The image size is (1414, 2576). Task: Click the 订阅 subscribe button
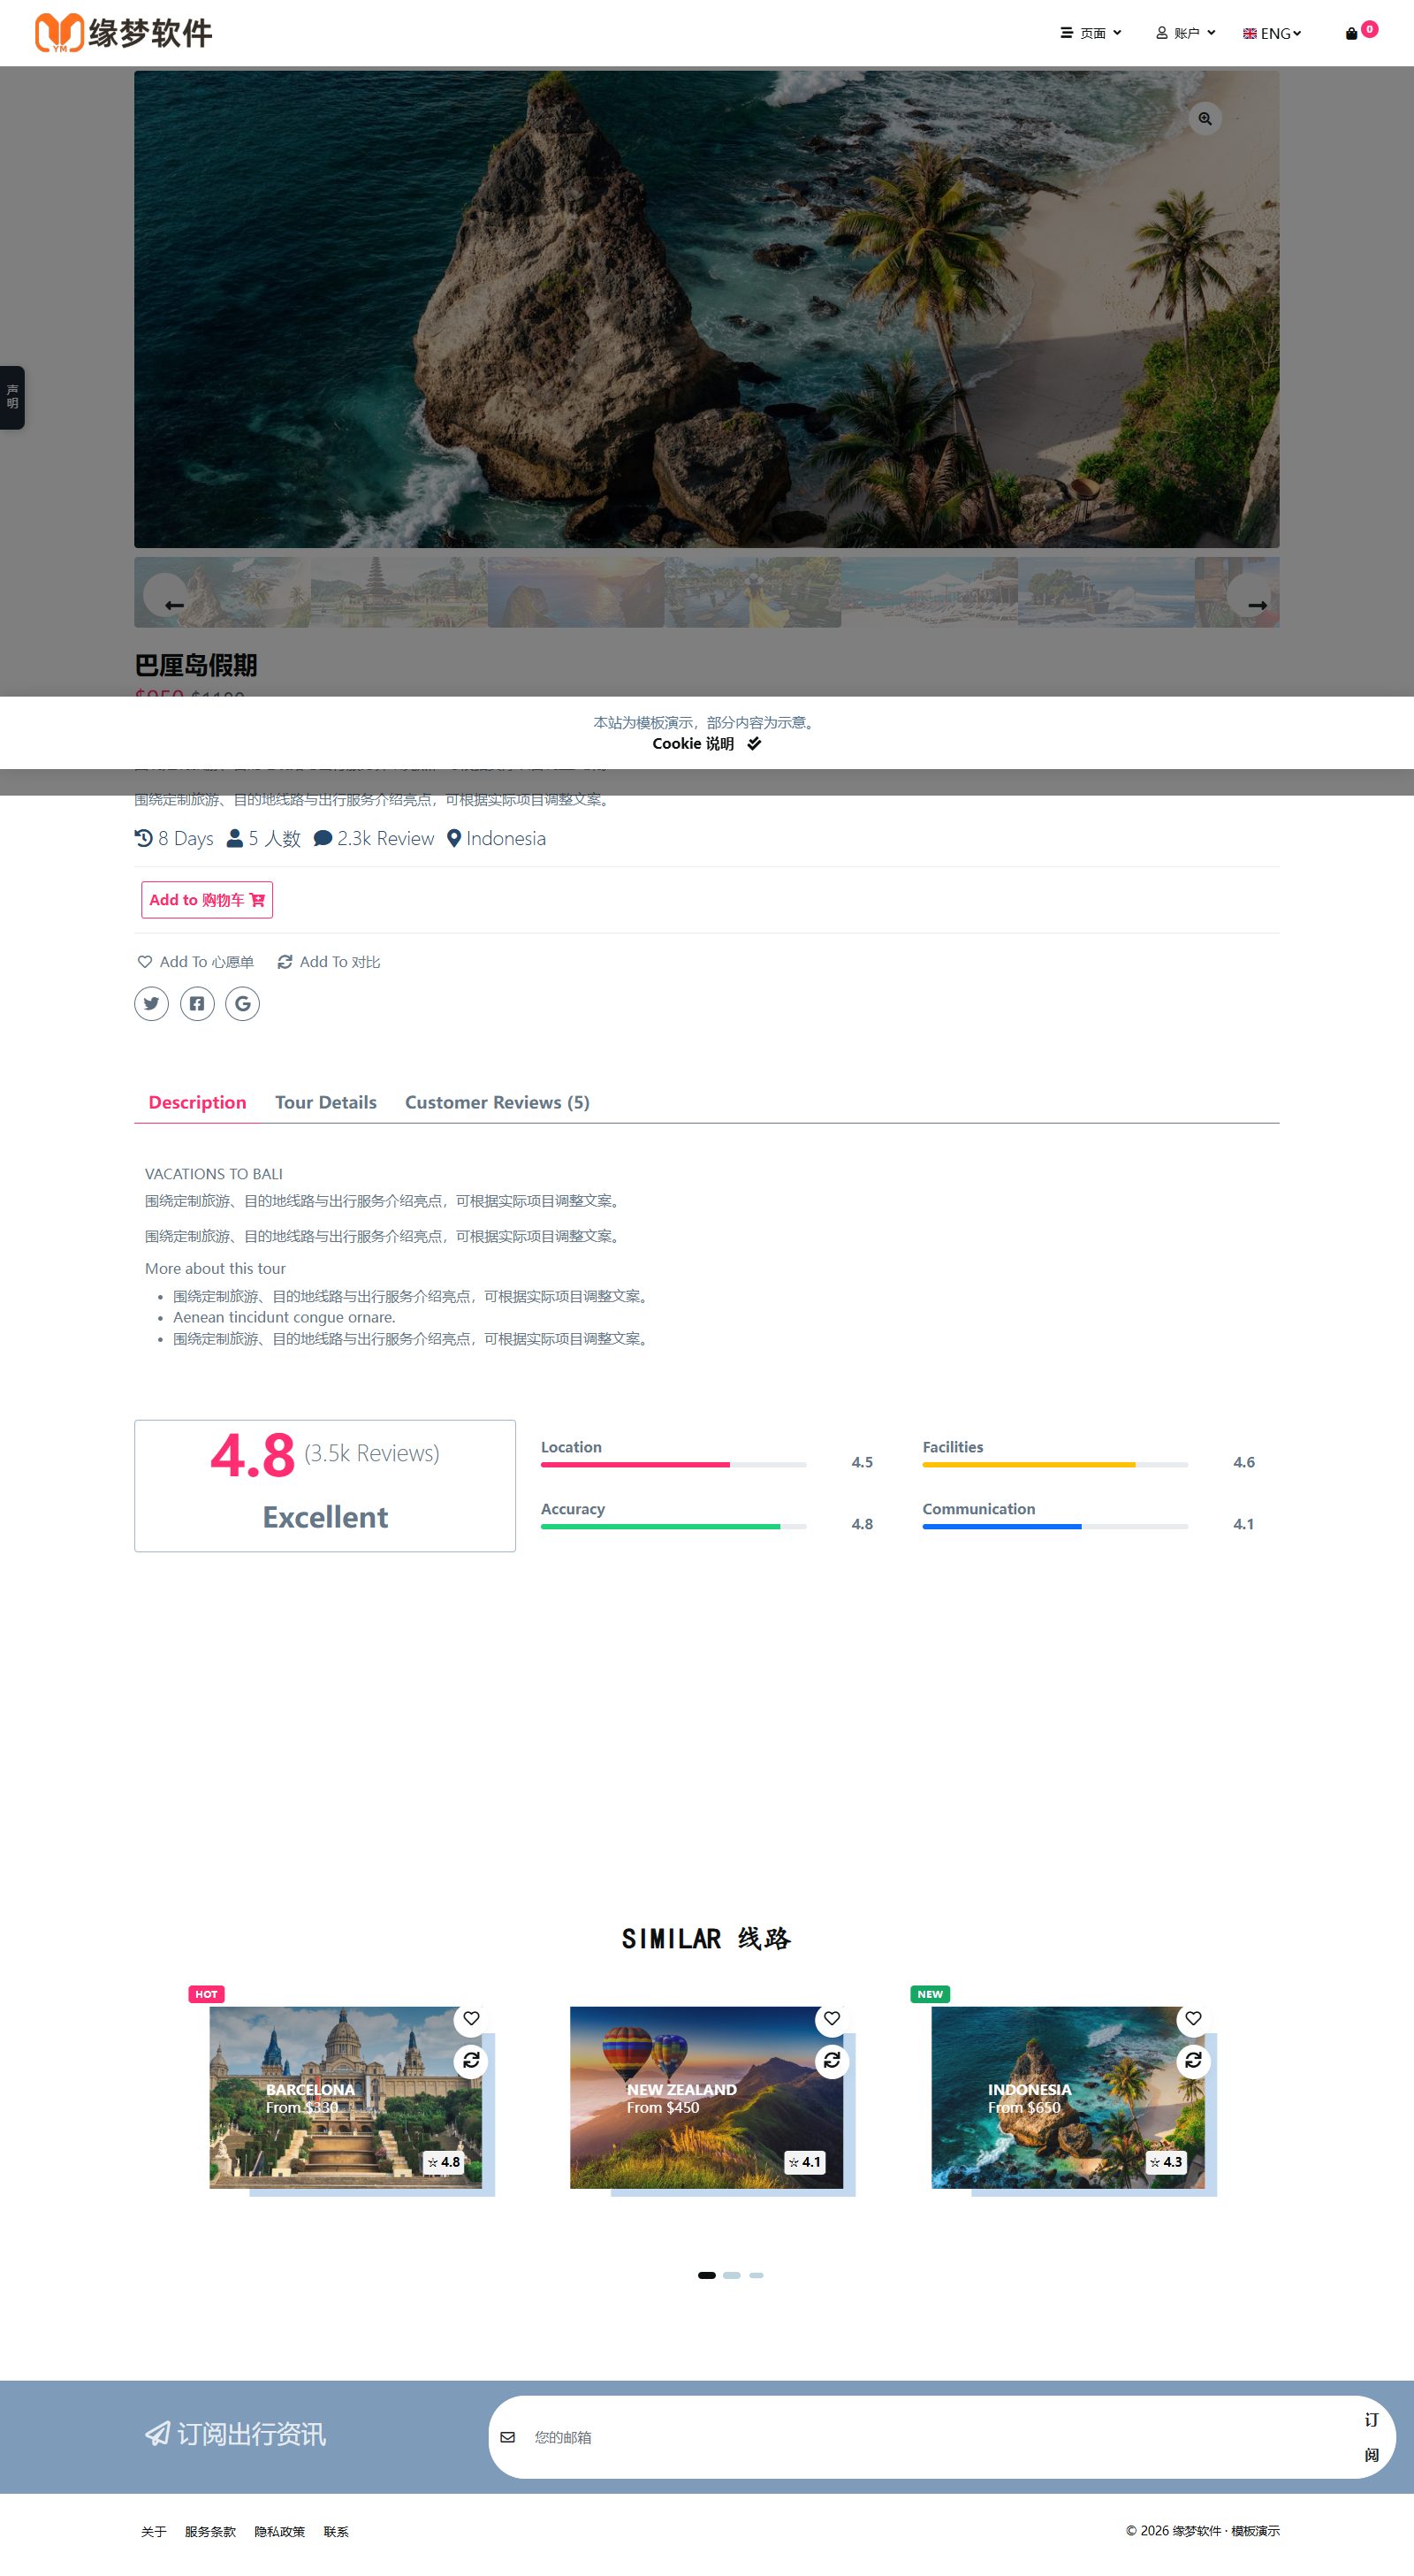(1371, 2437)
